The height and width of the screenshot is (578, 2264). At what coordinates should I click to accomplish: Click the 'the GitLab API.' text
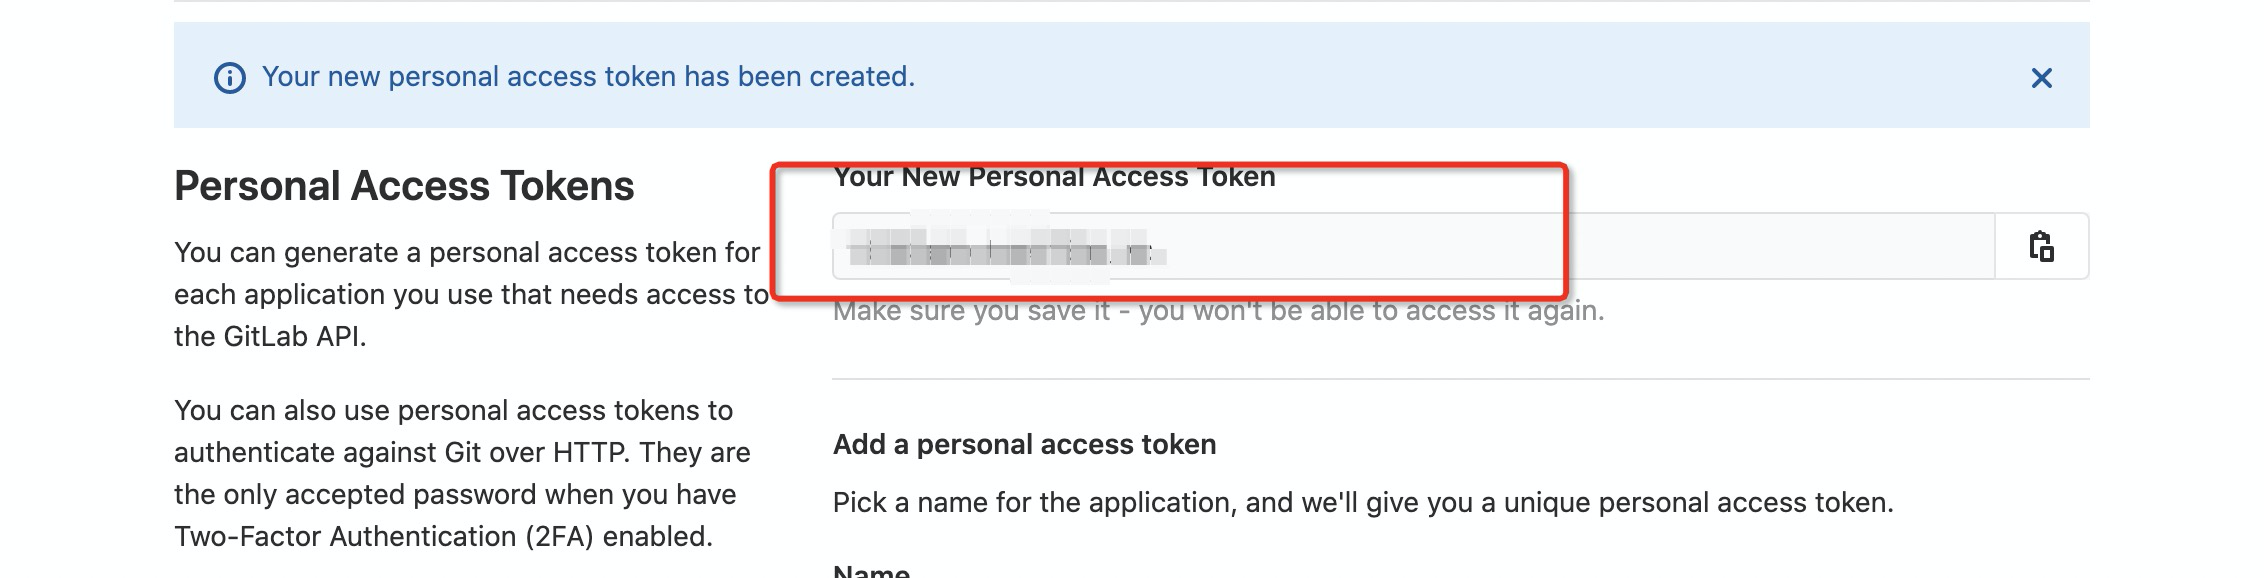[x=270, y=336]
